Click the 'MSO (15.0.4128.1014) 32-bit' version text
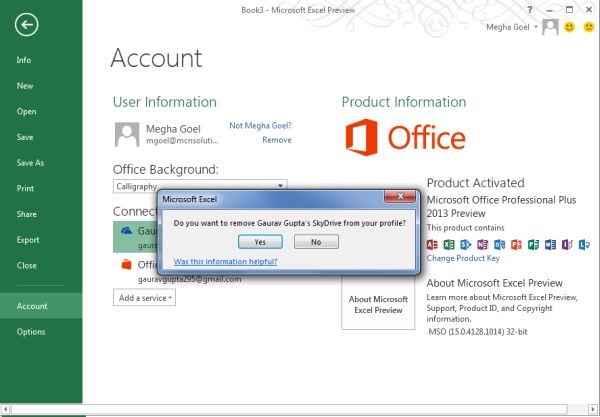The image size is (600, 417). click(478, 332)
